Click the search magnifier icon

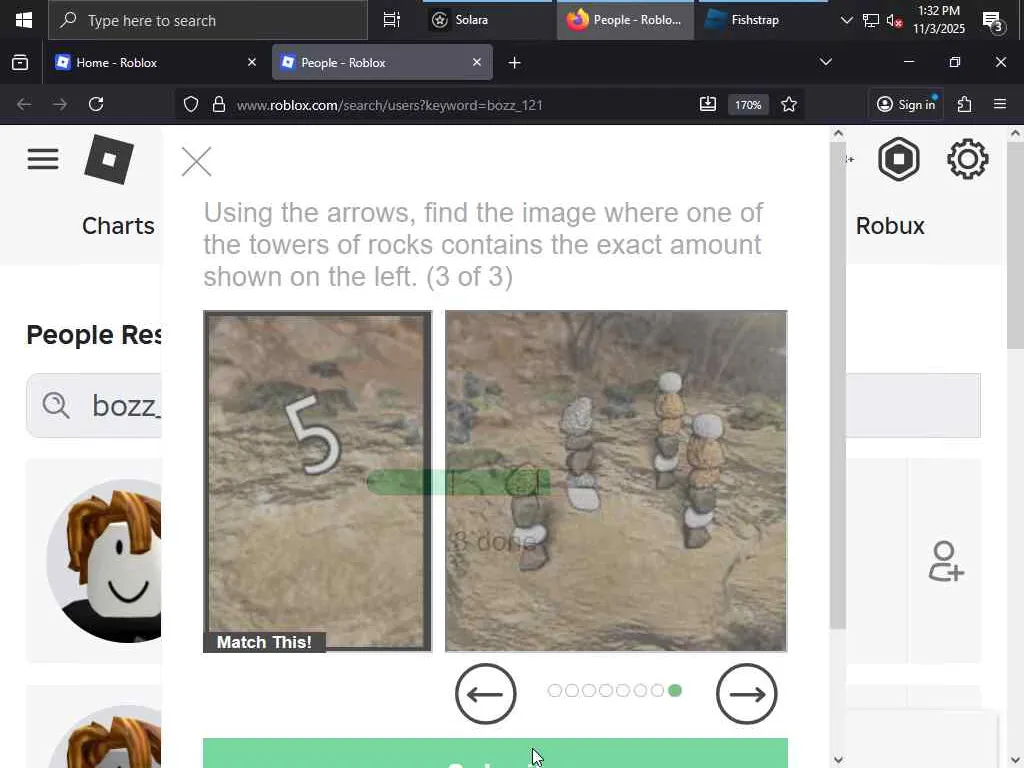click(x=56, y=406)
